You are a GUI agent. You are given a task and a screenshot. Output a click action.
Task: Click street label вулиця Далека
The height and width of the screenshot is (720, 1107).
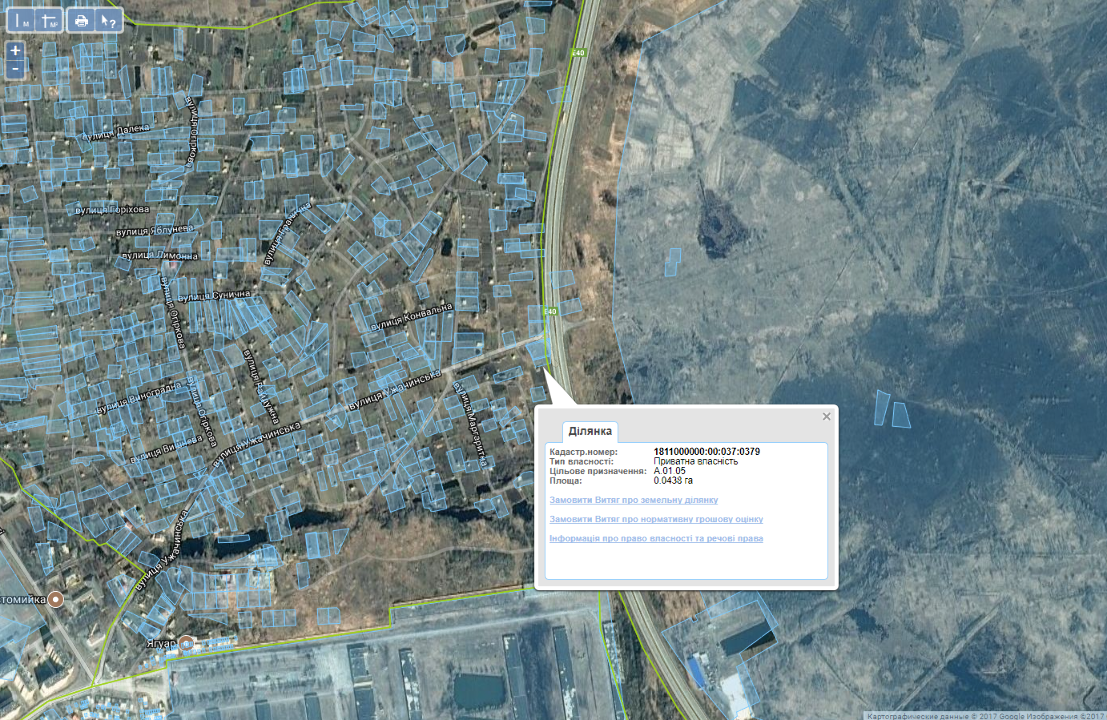(x=116, y=132)
